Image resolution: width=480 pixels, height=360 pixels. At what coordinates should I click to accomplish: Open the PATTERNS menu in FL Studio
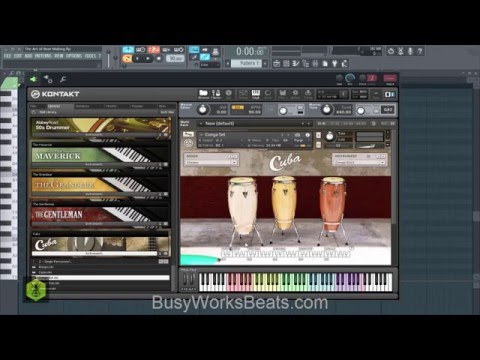(x=43, y=56)
